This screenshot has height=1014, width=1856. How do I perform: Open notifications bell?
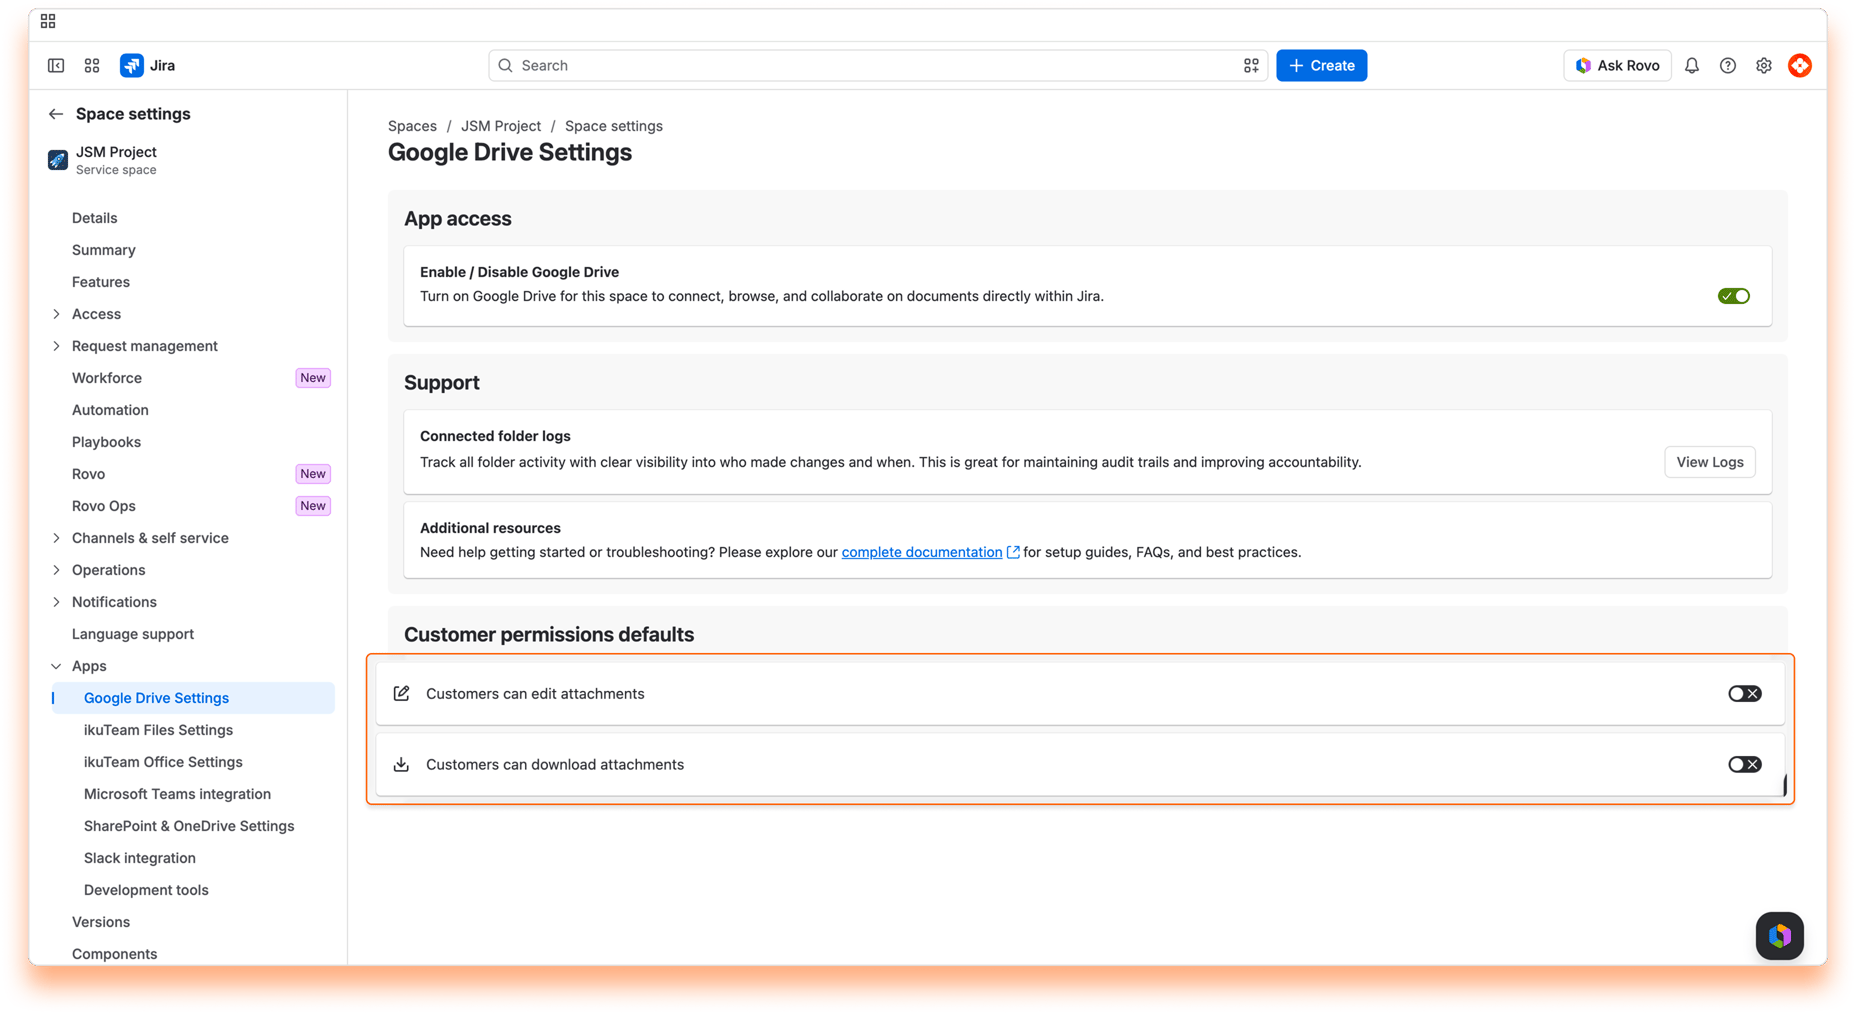[x=1692, y=65]
